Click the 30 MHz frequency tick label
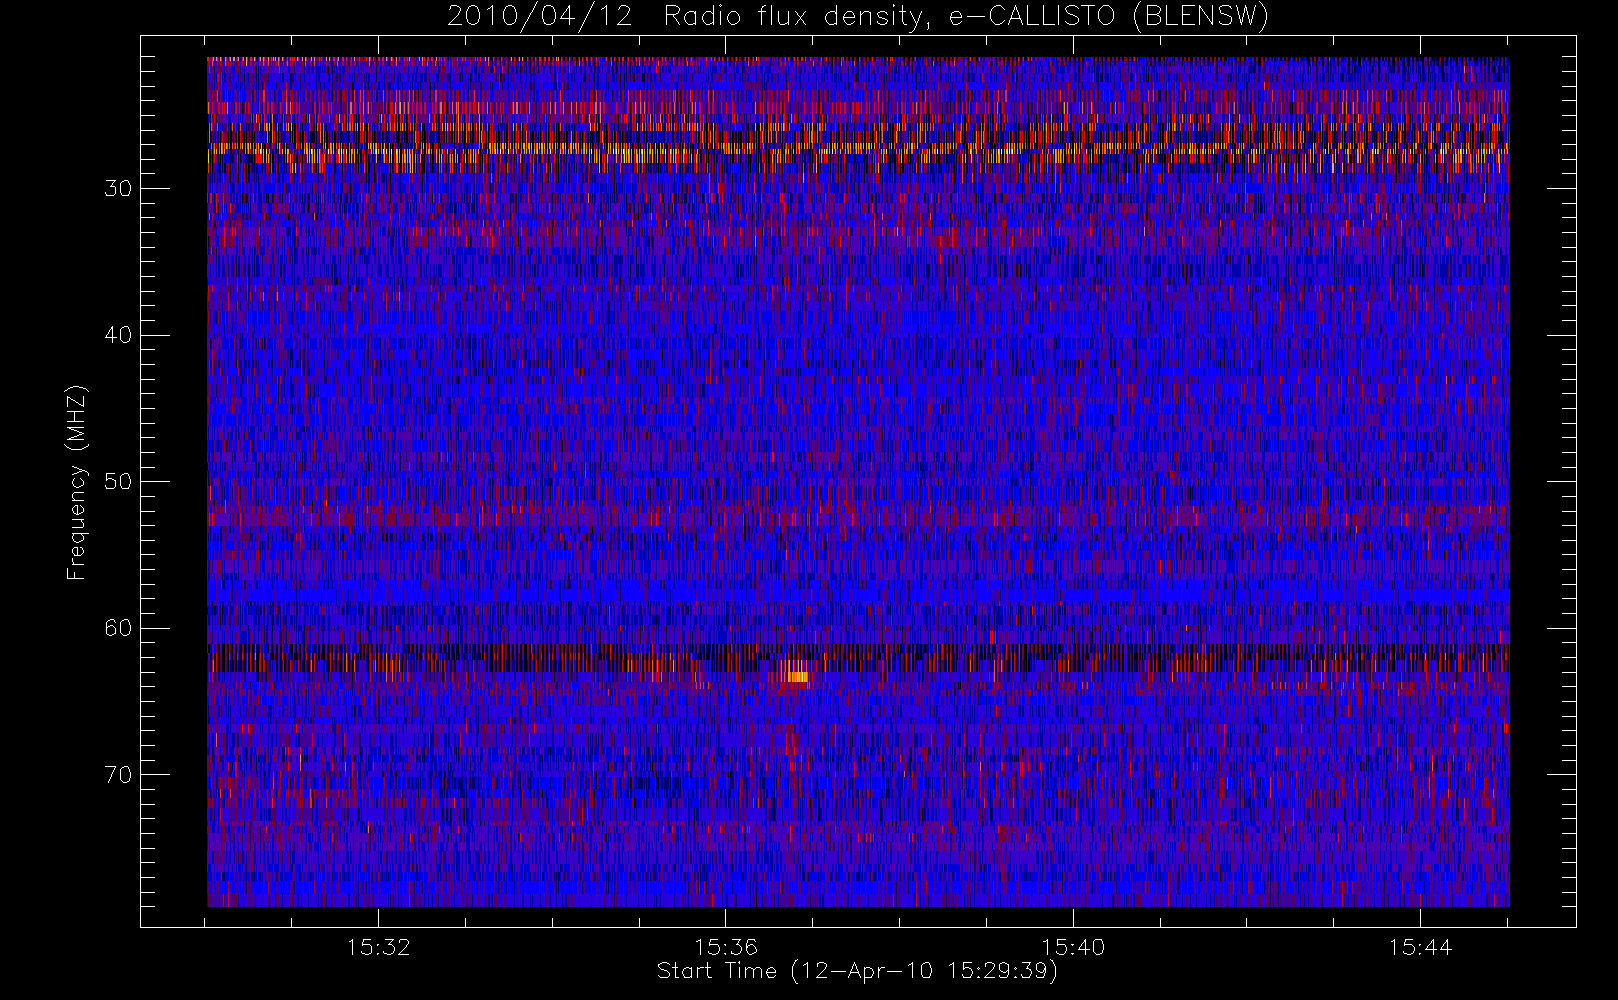The width and height of the screenshot is (1618, 1000). [118, 188]
